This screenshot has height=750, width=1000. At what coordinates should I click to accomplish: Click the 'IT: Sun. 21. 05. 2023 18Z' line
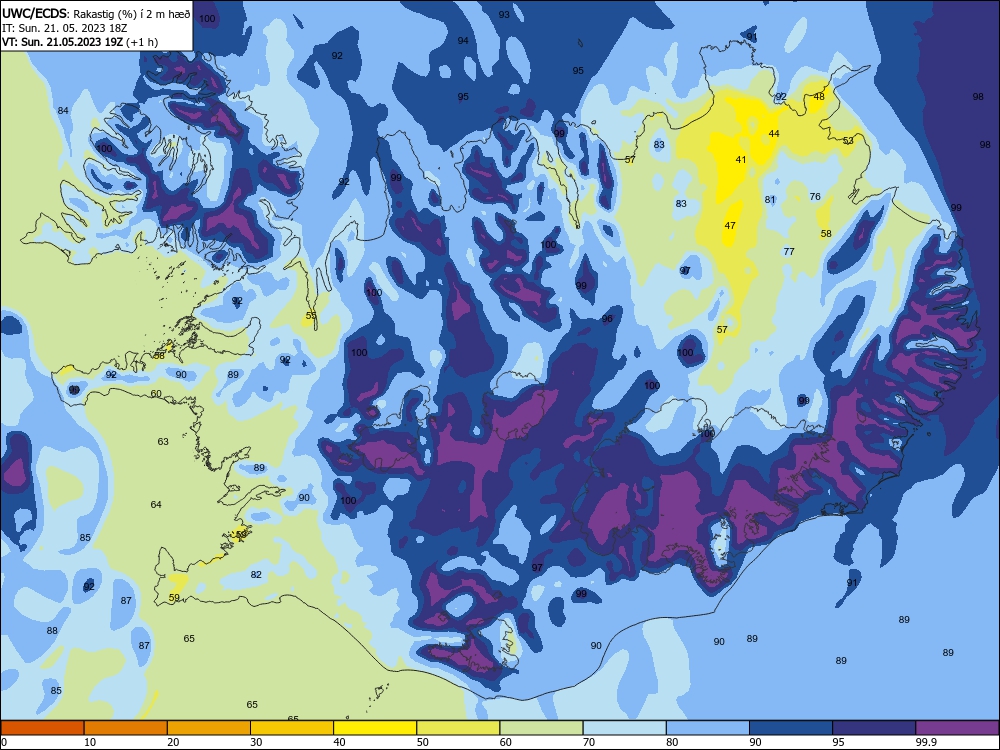pyautogui.click(x=64, y=28)
